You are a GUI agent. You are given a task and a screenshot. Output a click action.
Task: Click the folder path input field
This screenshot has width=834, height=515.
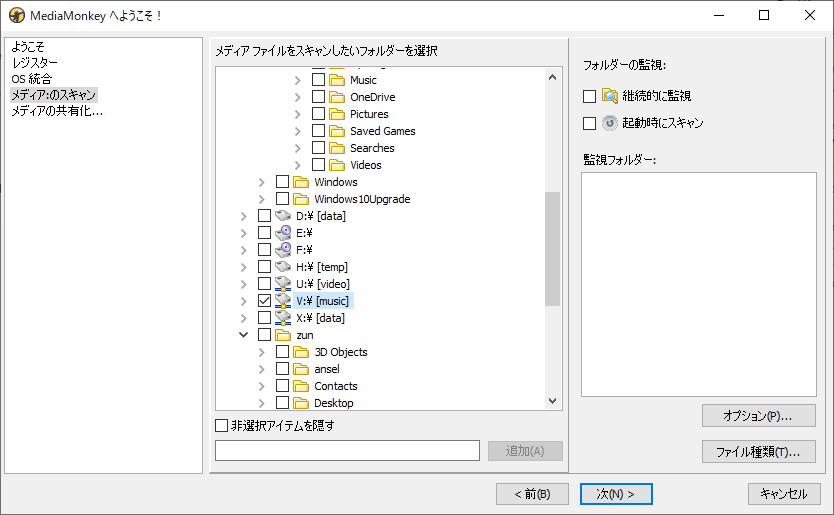pos(347,451)
